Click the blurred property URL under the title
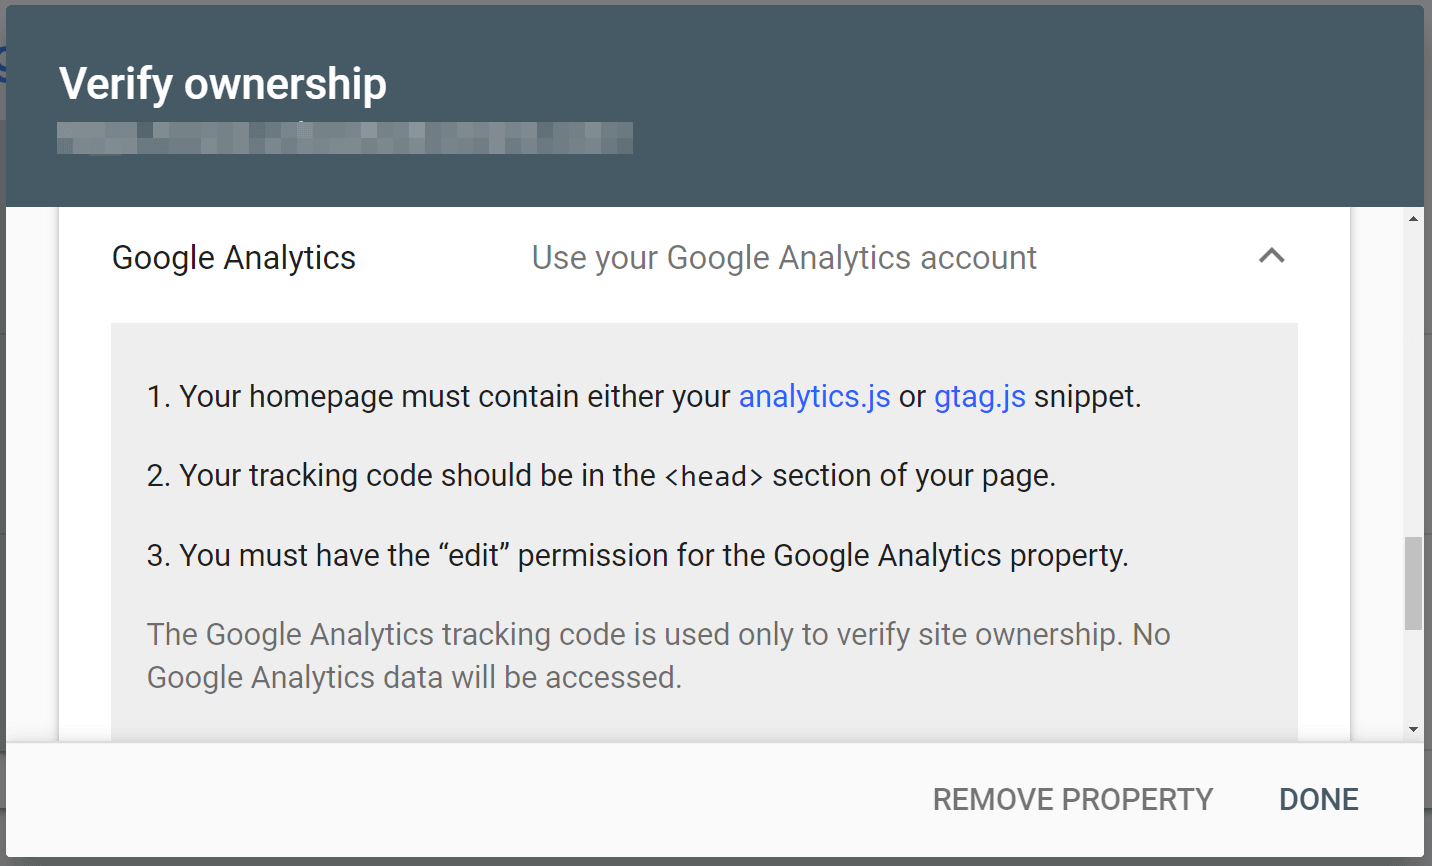1432x866 pixels. click(345, 139)
